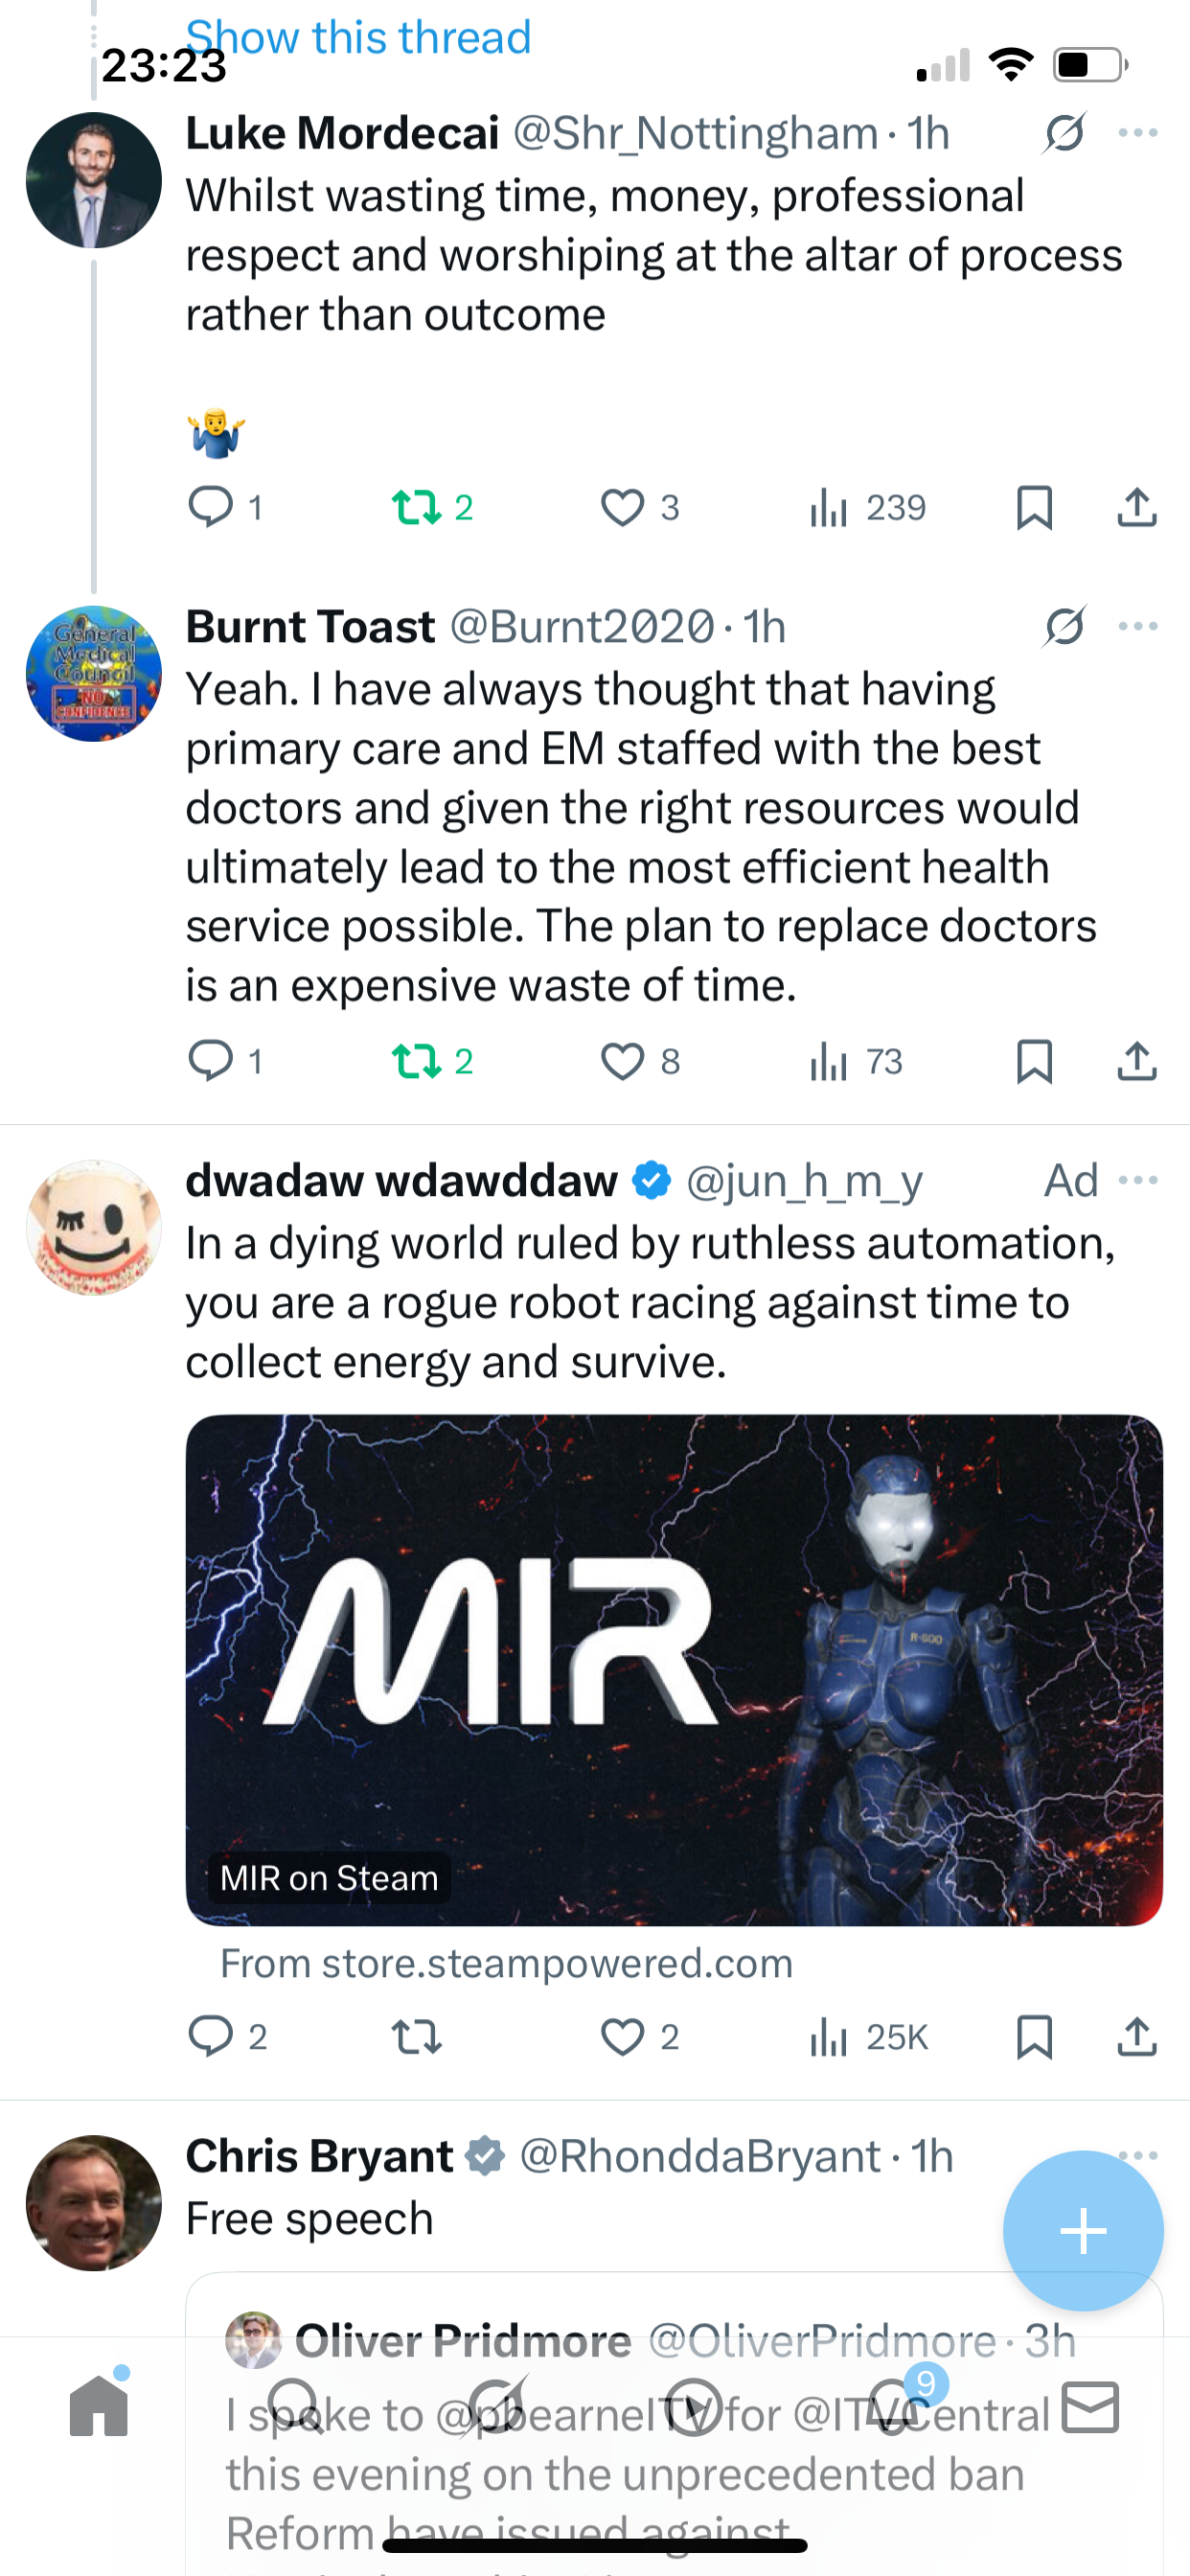Open MIR on Steam ad image
The height and width of the screenshot is (2576, 1190).
point(674,1670)
